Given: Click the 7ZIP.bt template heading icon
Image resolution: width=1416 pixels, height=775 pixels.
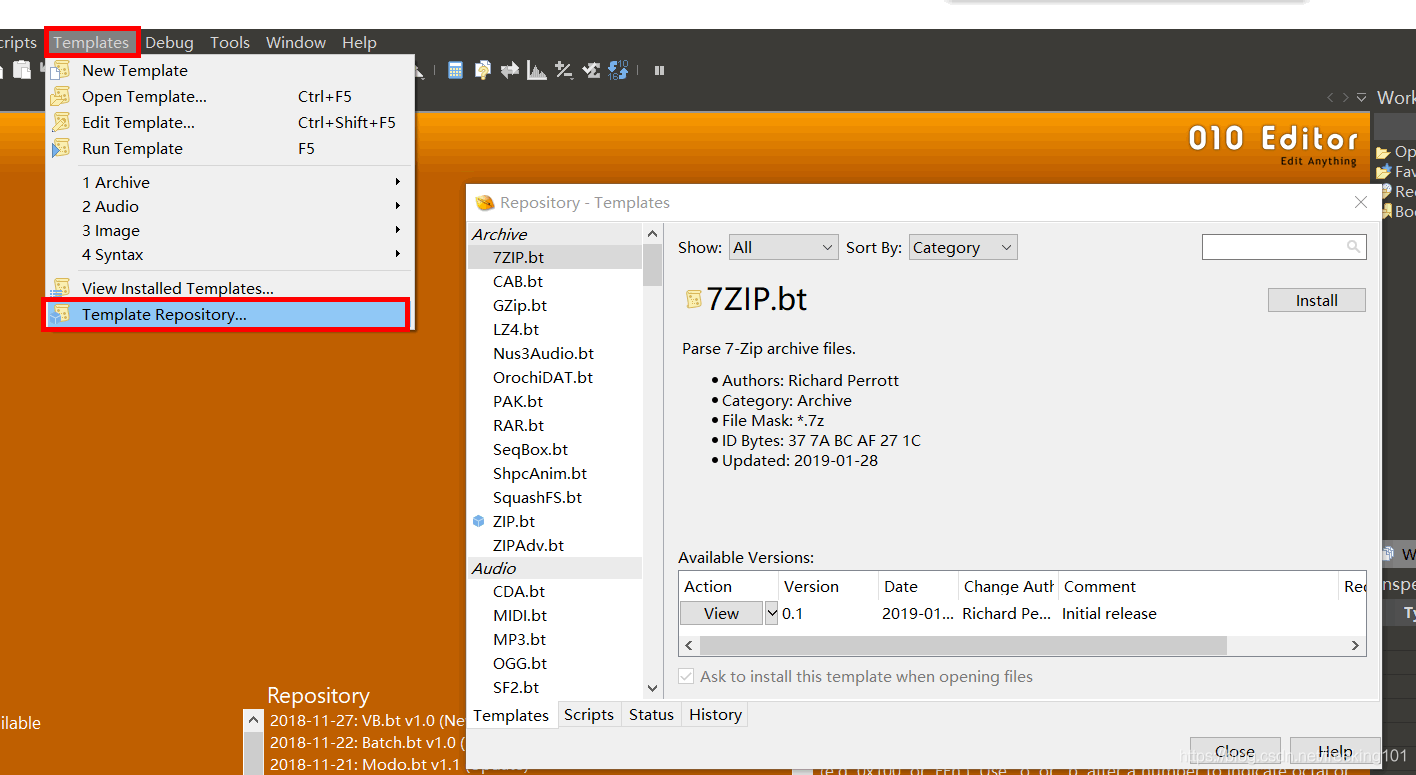Looking at the screenshot, I should (693, 299).
